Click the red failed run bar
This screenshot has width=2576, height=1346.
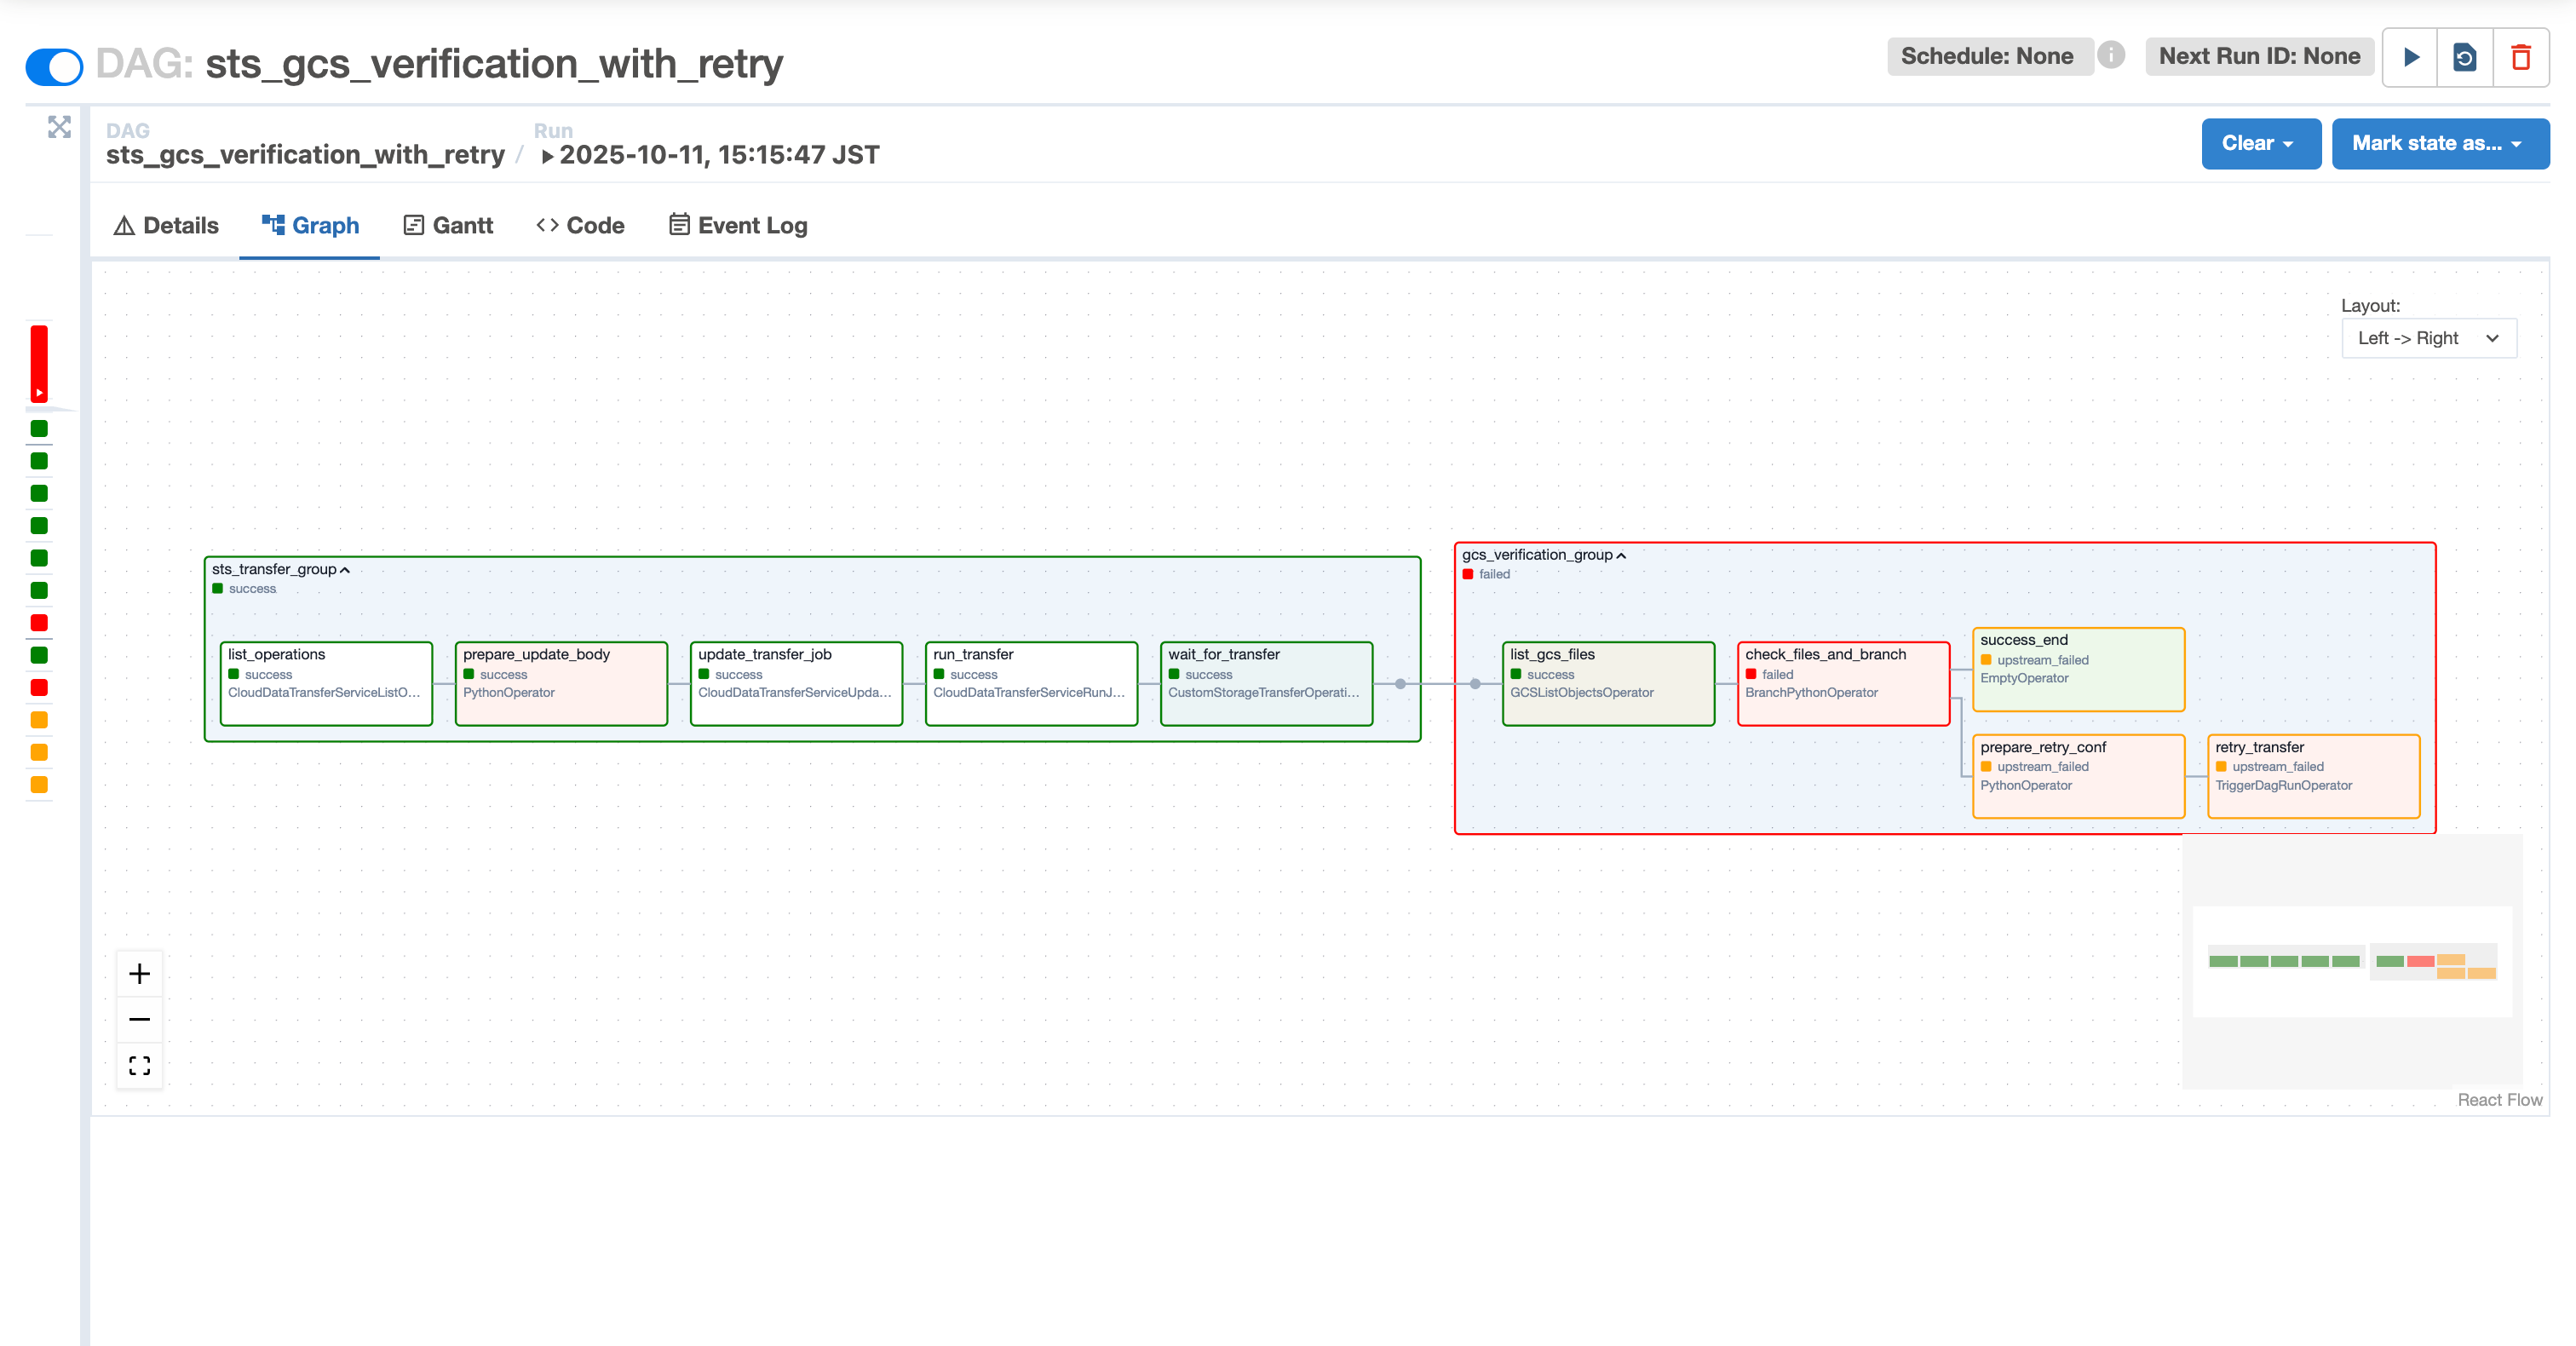[x=39, y=363]
